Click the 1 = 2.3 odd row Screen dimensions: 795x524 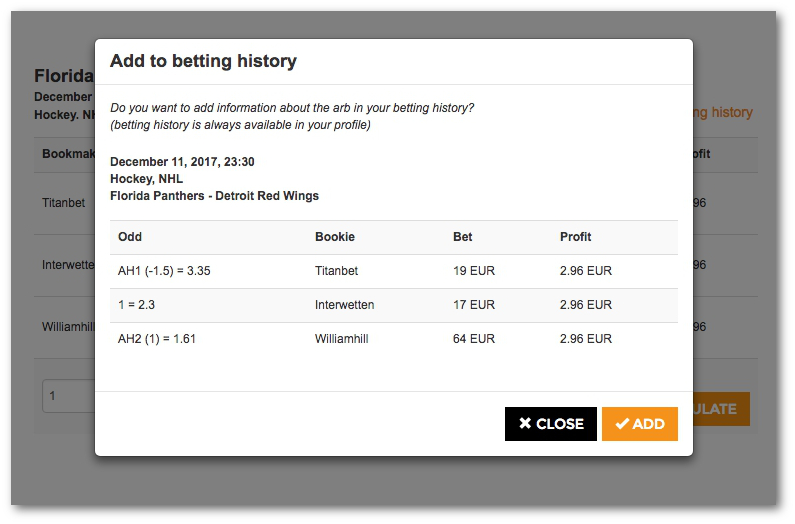tap(394, 305)
